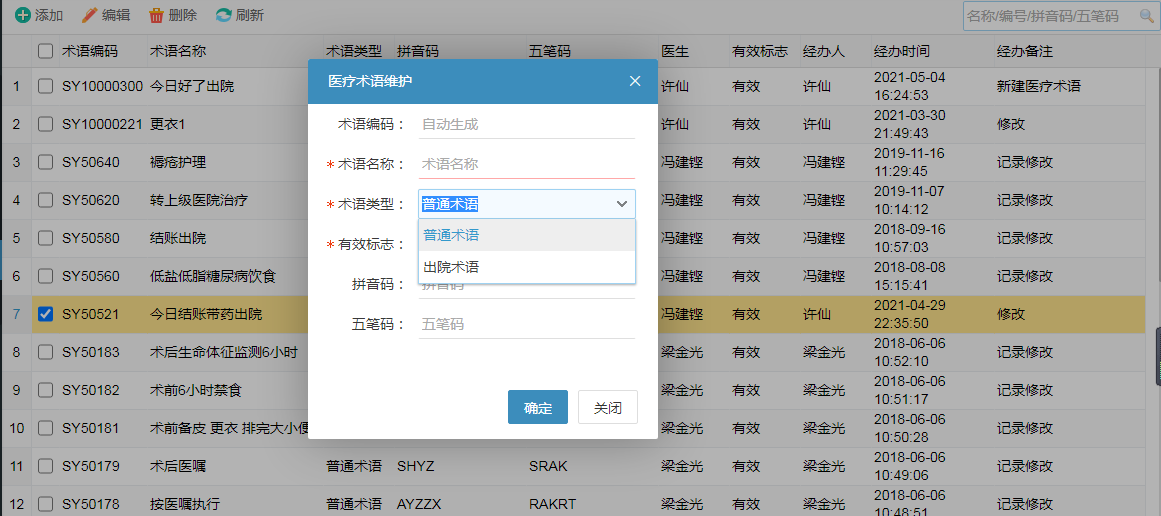
Task: Check the row SY50620 checkbox
Action: point(46,200)
